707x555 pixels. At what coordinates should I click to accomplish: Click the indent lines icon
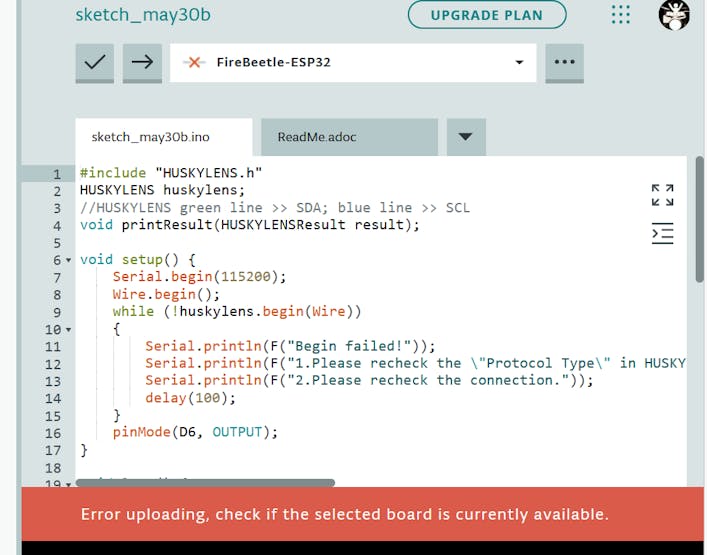(x=662, y=234)
